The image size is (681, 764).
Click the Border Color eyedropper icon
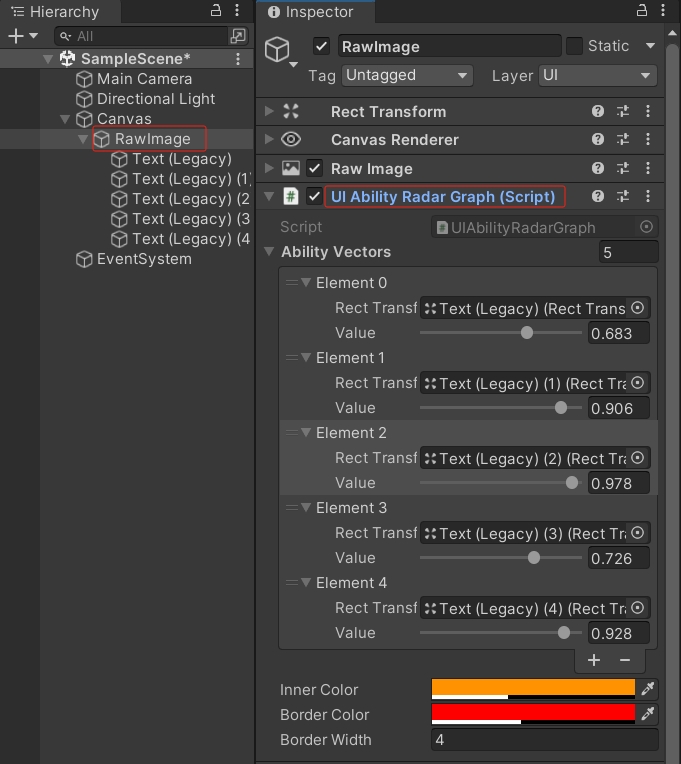pyautogui.click(x=648, y=714)
